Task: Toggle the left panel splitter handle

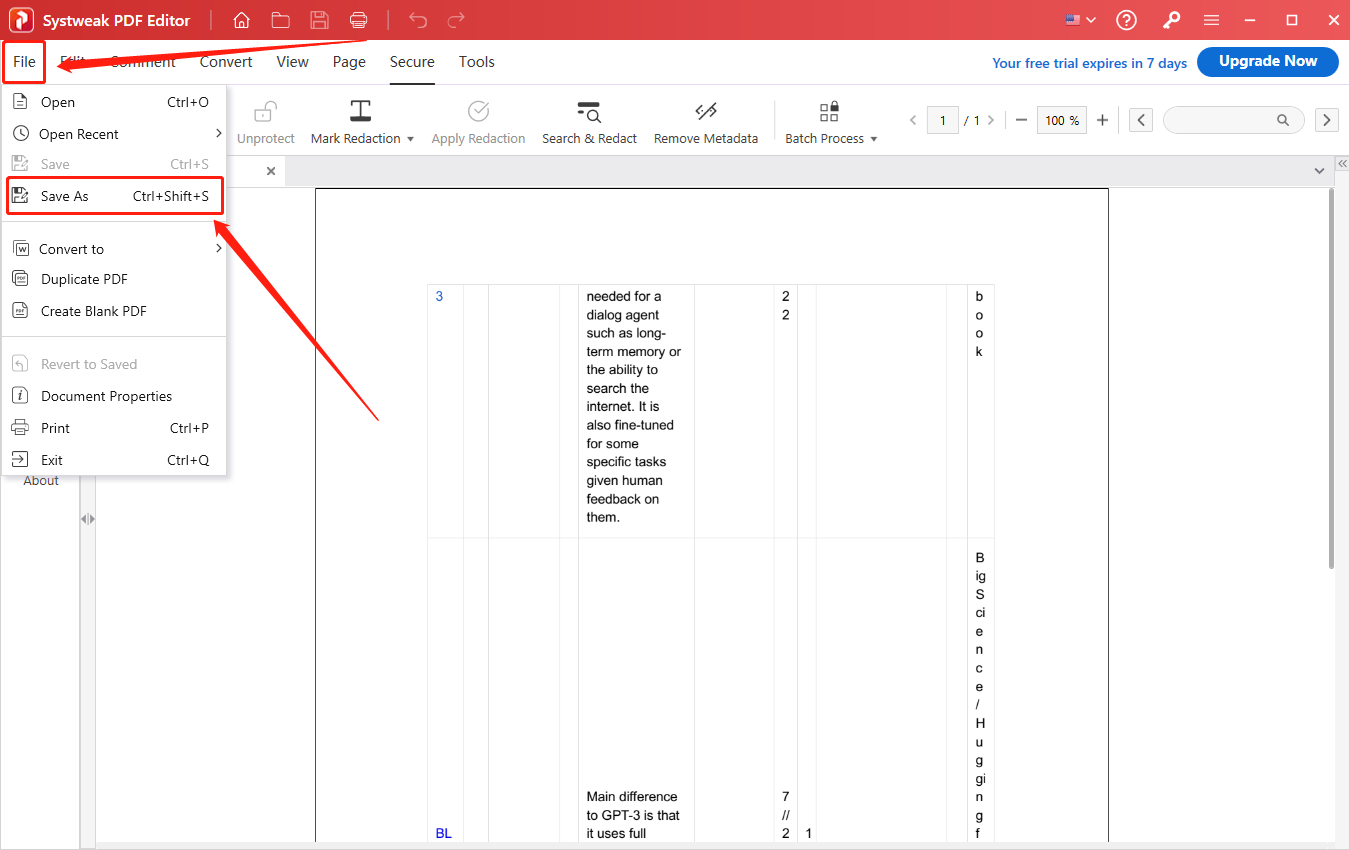Action: (88, 519)
